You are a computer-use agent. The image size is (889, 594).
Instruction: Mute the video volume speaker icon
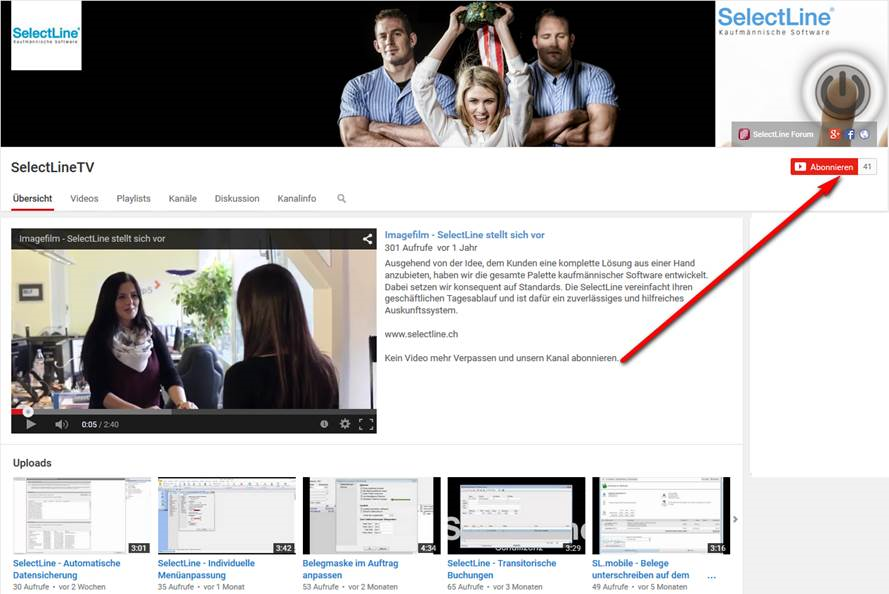point(61,424)
